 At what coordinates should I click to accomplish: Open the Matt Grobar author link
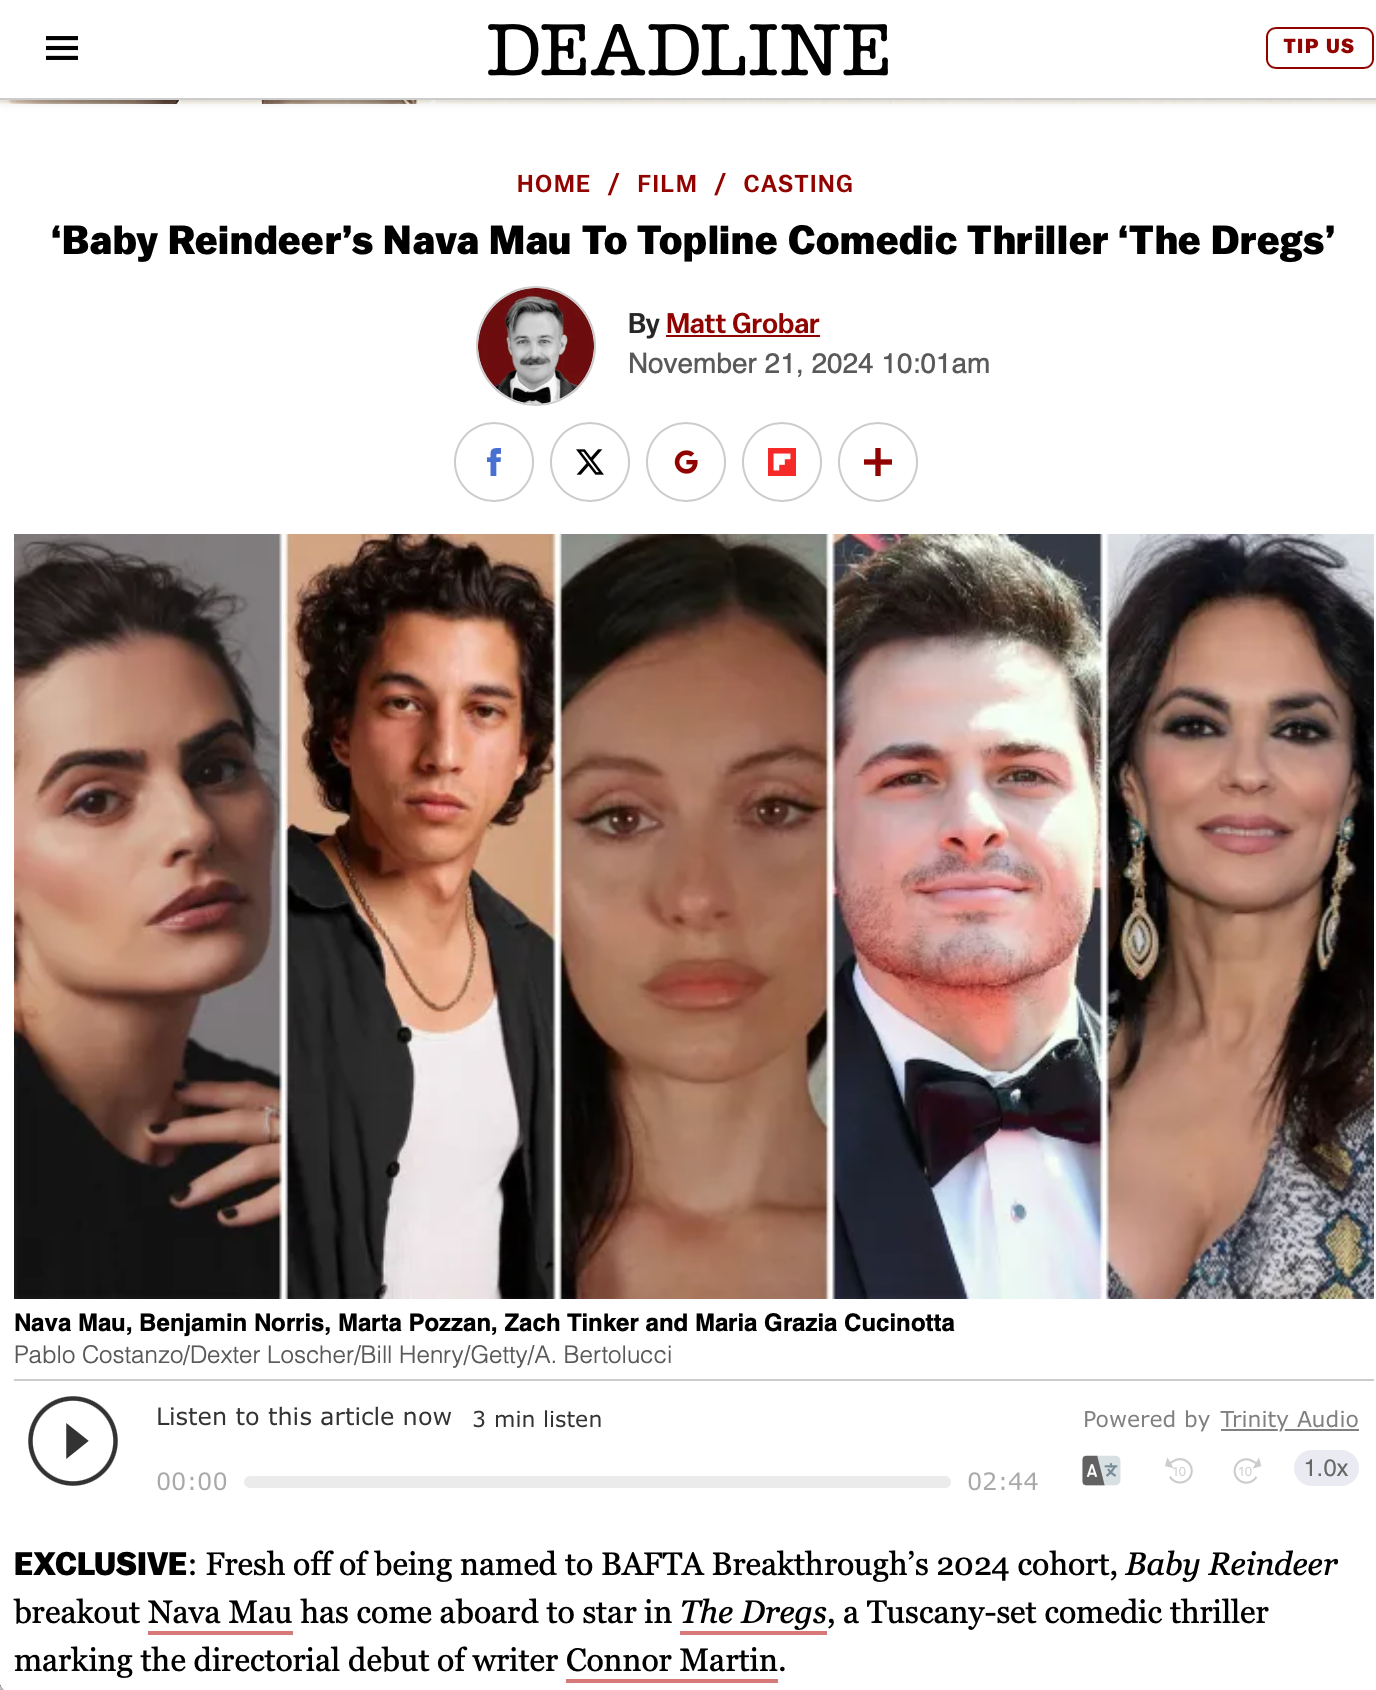(742, 324)
